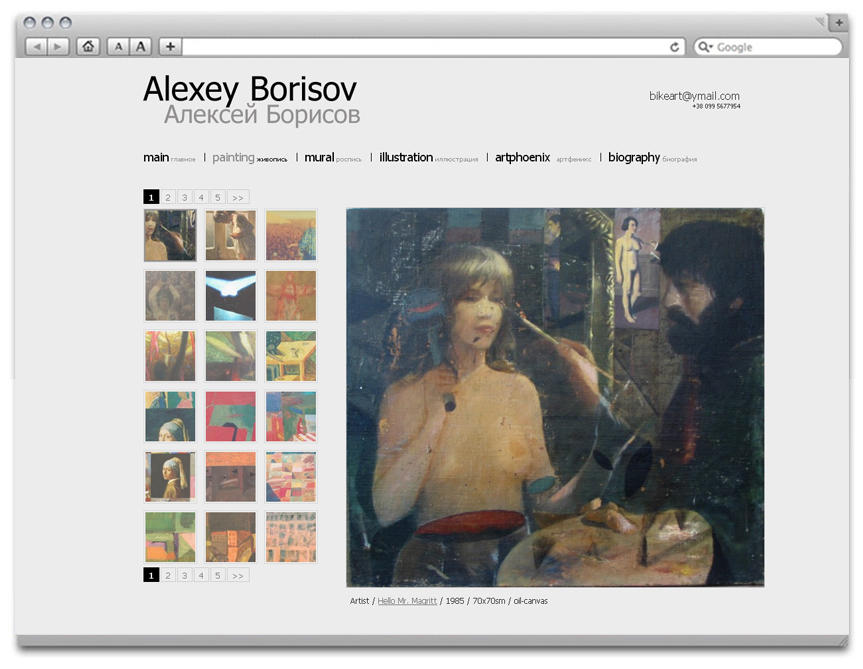Select the black thumbnail with a white light shape
The image size is (863, 669).
[x=231, y=295]
